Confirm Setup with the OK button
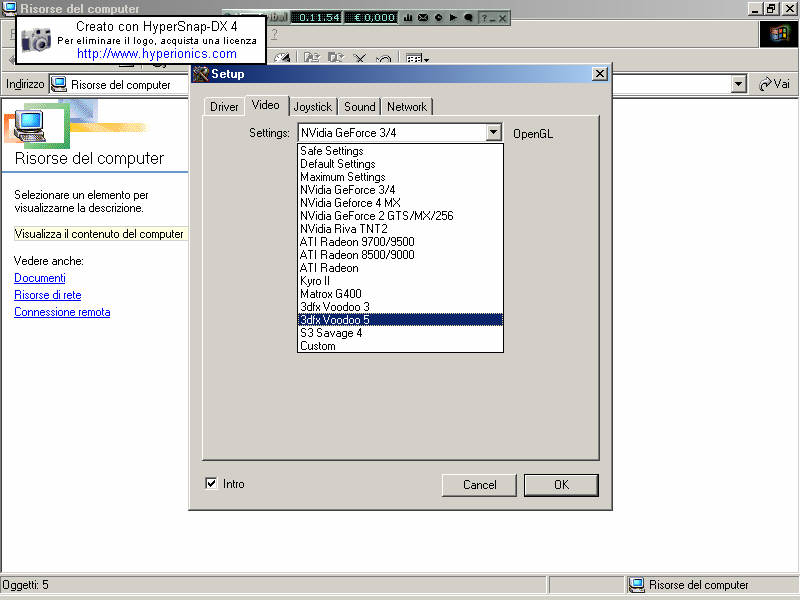 561,485
